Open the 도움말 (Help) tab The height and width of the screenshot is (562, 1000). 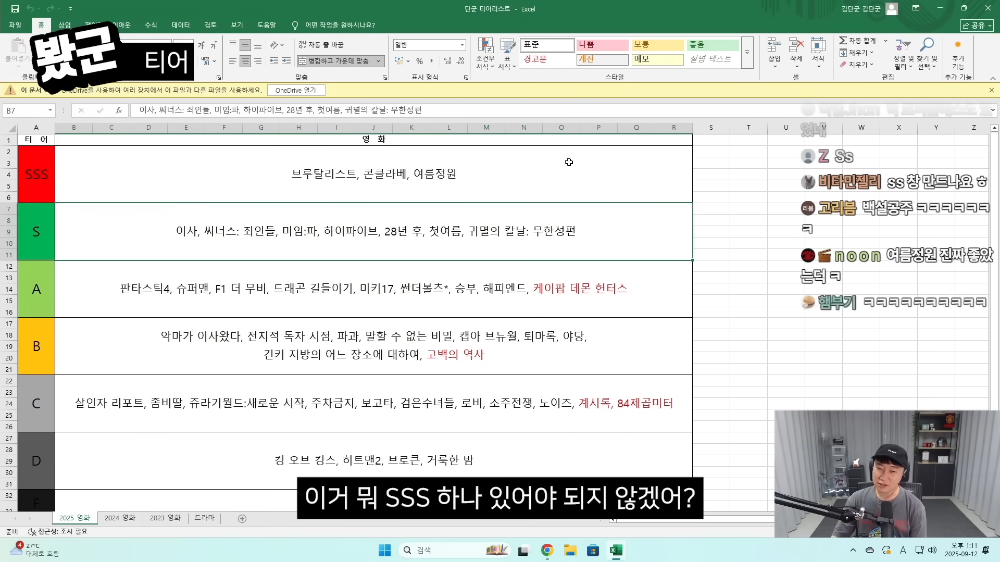point(266,25)
